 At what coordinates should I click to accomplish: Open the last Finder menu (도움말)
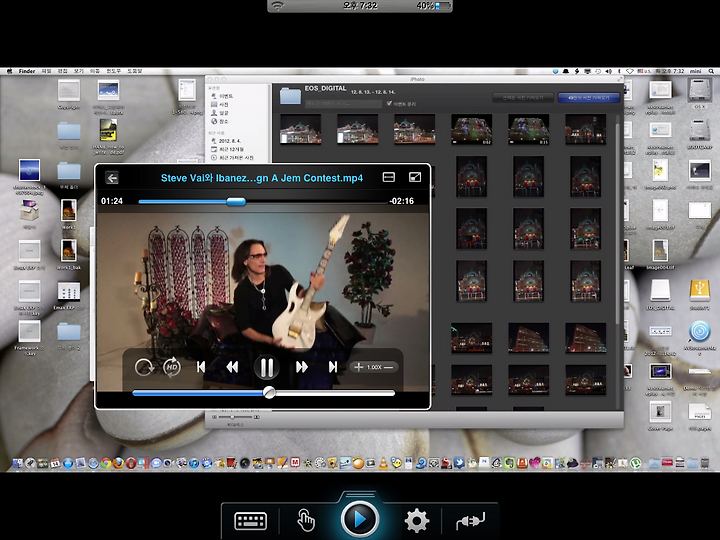tap(135, 71)
